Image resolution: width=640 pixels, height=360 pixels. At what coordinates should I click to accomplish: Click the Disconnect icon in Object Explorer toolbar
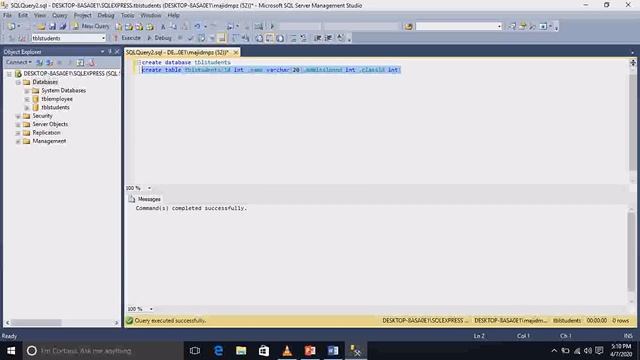click(49, 62)
